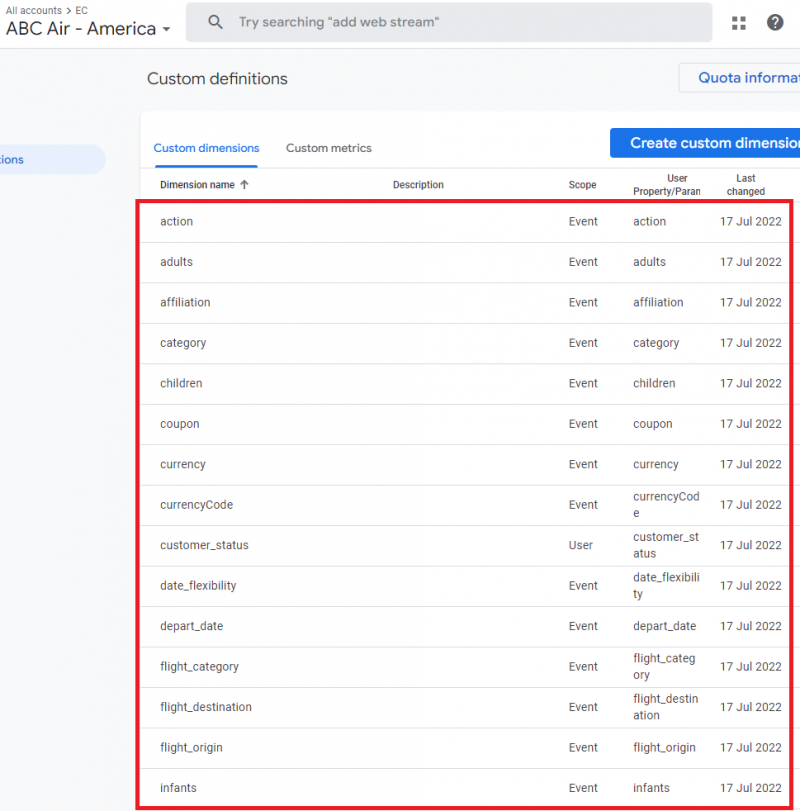Focus the search box

click(x=449, y=22)
